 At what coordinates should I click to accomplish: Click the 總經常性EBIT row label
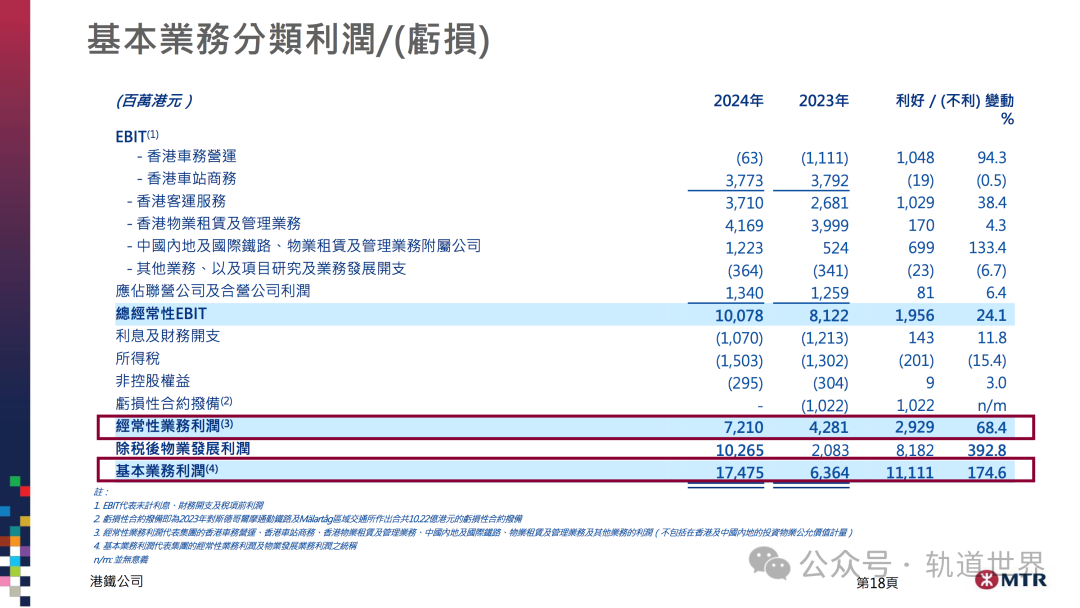click(161, 314)
